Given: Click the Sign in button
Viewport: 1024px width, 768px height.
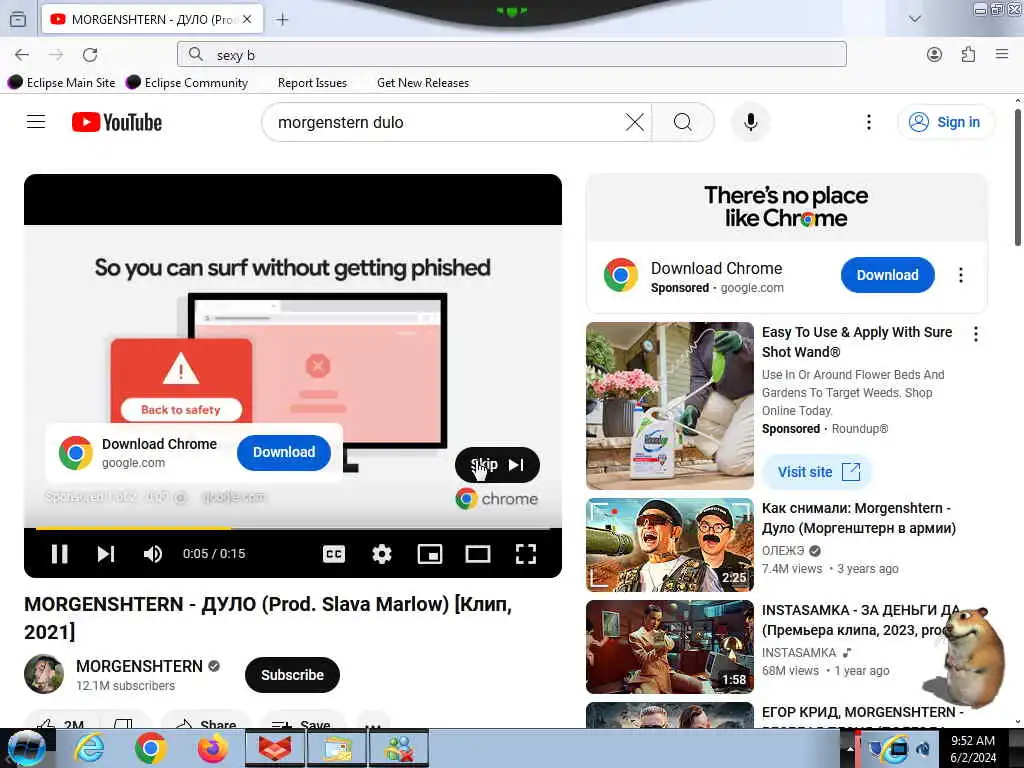Looking at the screenshot, I should click(946, 122).
